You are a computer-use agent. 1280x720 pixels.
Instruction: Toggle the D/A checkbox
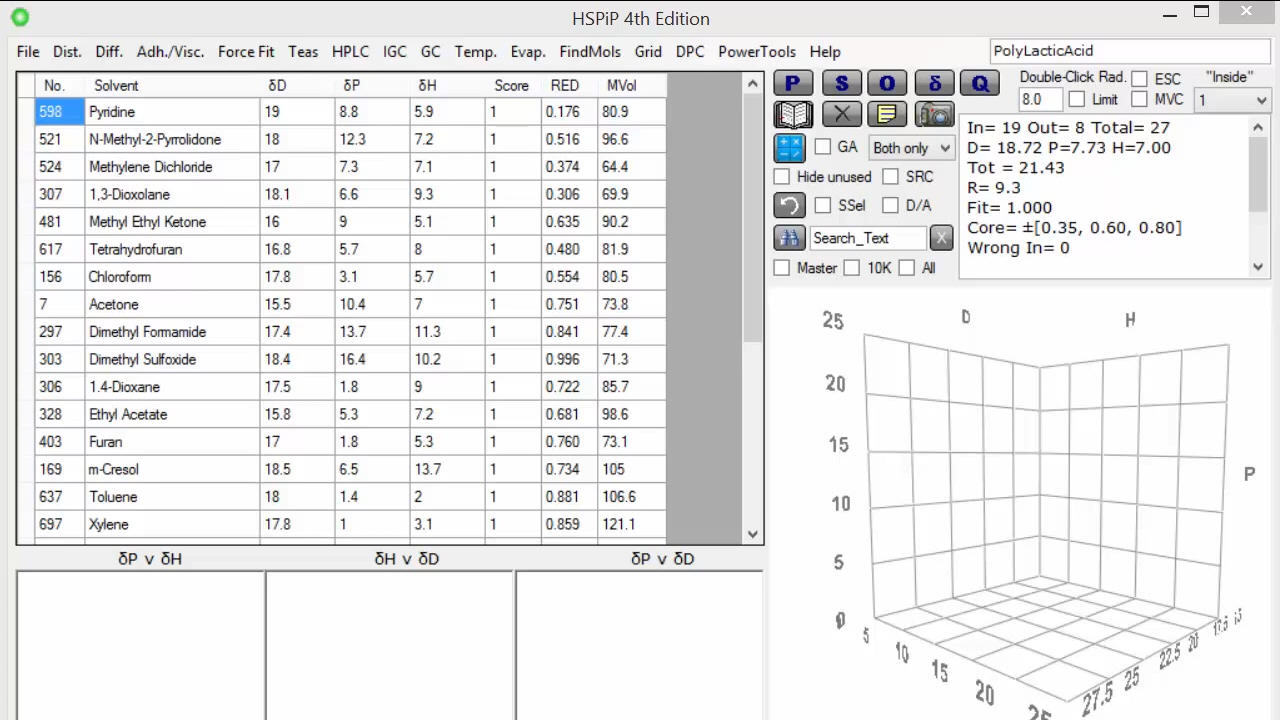coord(890,205)
